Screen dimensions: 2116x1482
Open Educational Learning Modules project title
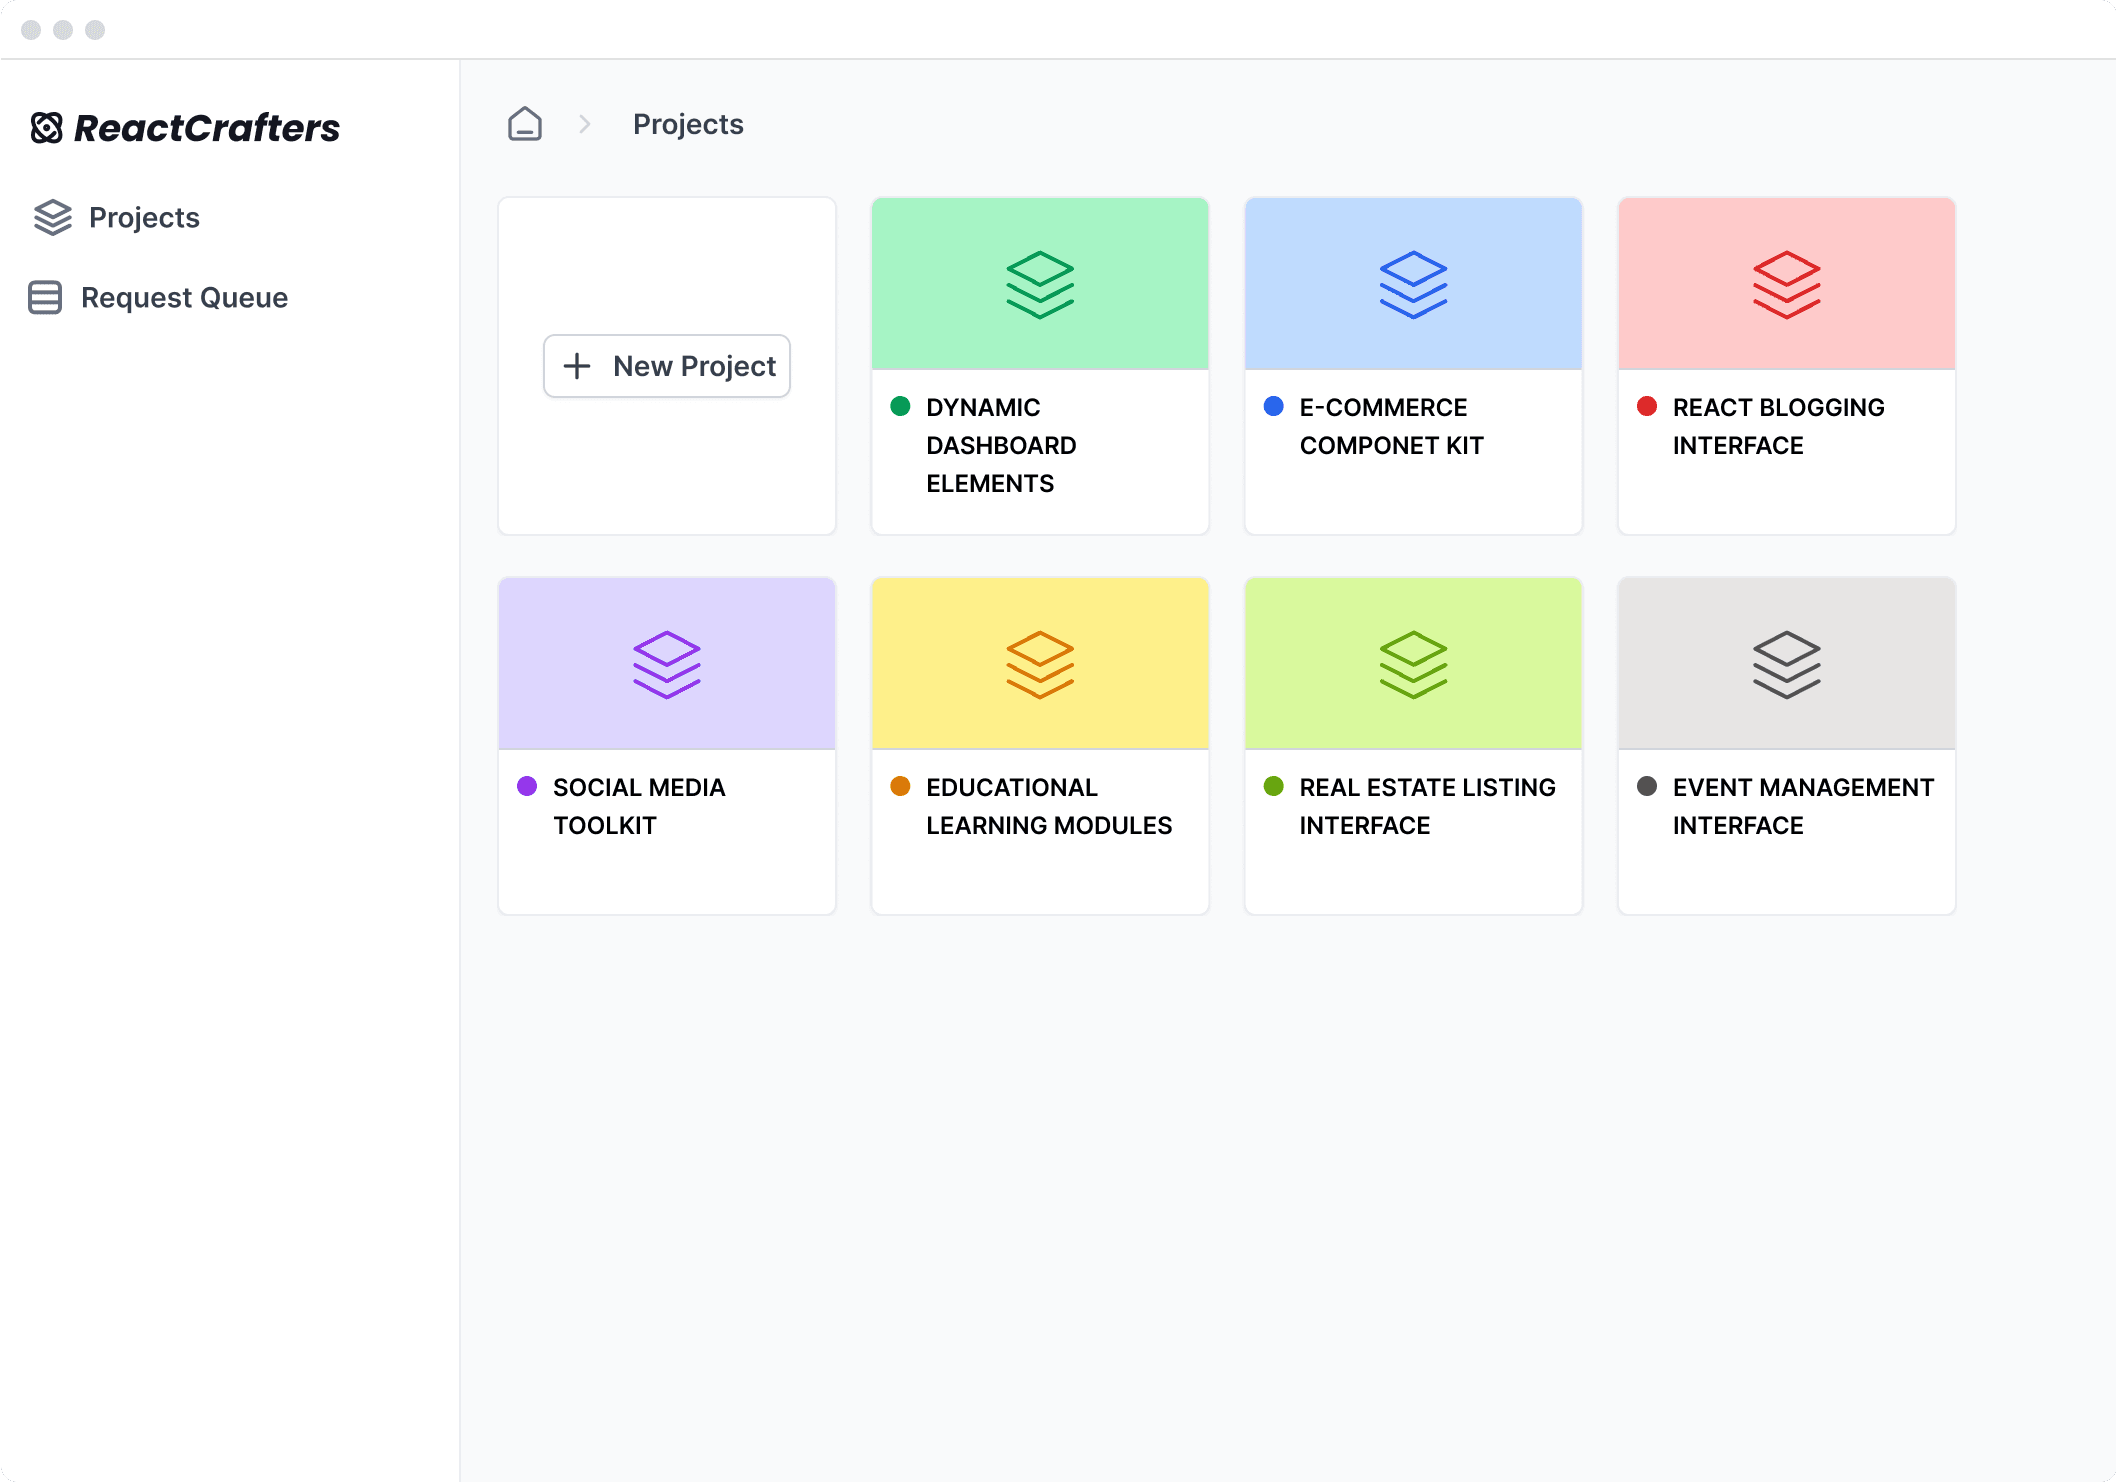pyautogui.click(x=1048, y=806)
